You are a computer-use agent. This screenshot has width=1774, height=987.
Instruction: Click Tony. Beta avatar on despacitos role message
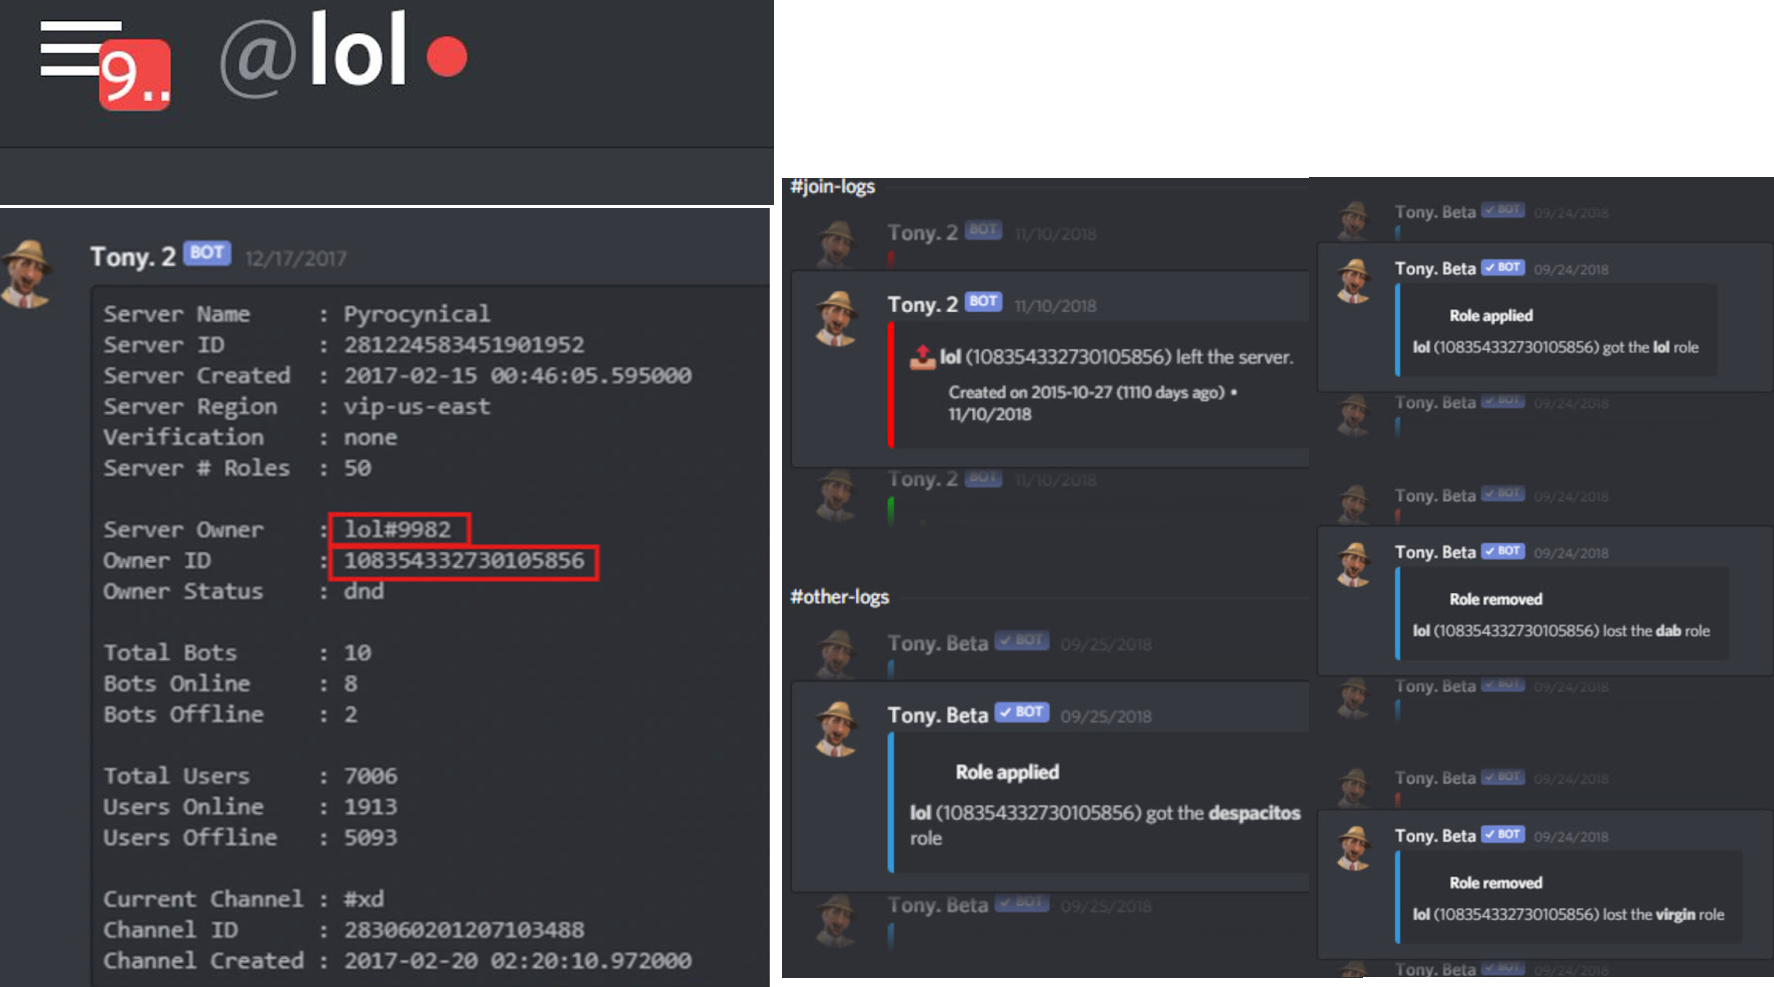[837, 728]
